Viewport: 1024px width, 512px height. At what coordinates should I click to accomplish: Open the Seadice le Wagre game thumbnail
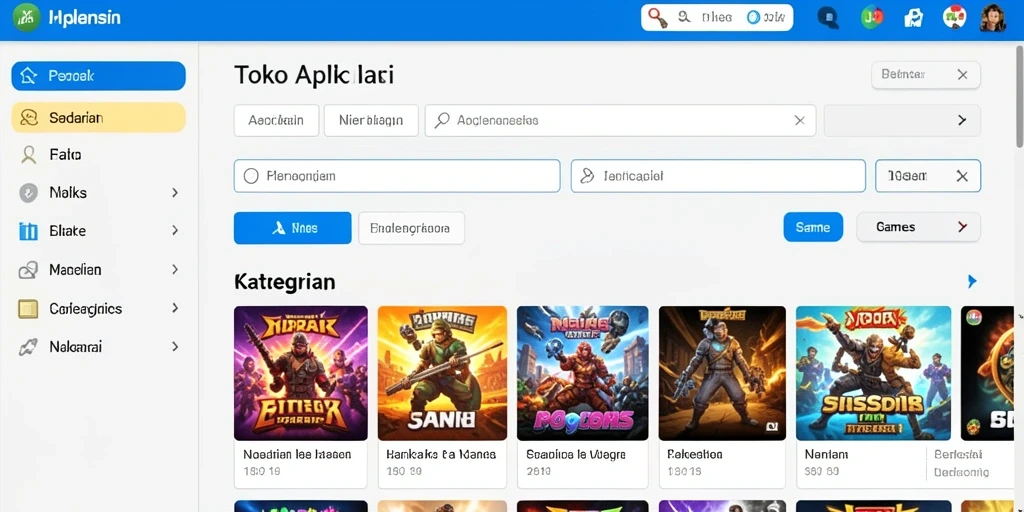point(583,373)
